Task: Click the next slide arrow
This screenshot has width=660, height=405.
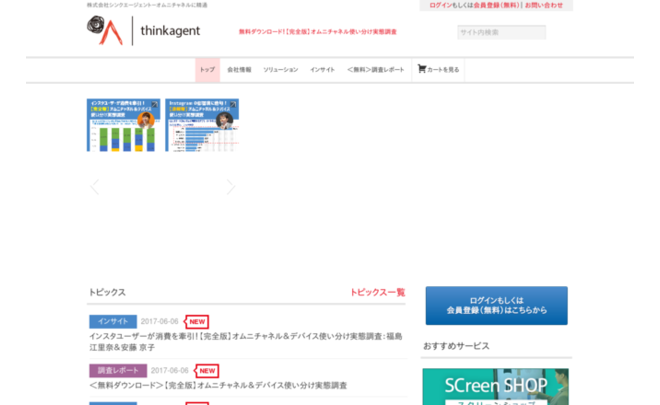Action: pyautogui.click(x=230, y=186)
